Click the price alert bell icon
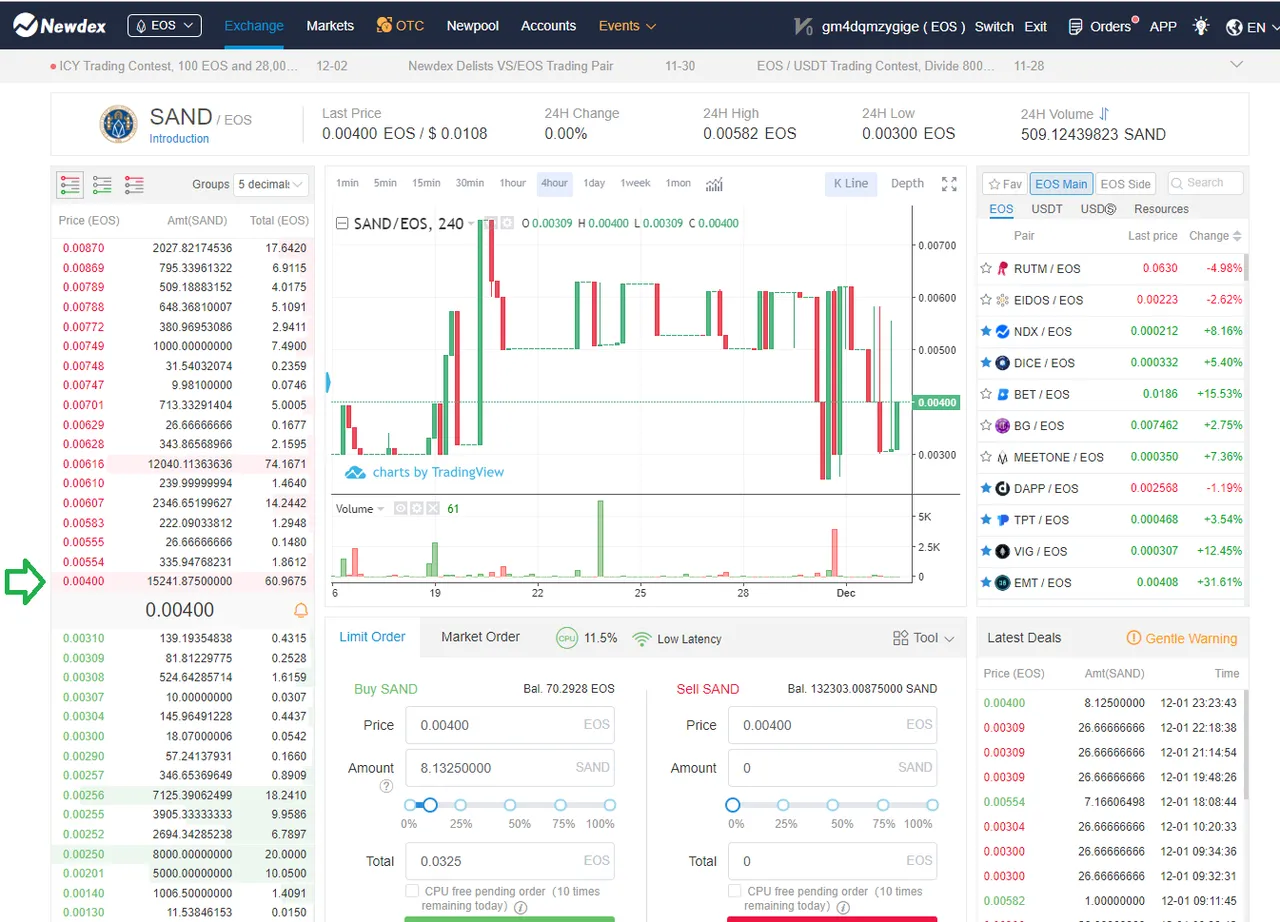The image size is (1280, 922). 301,610
